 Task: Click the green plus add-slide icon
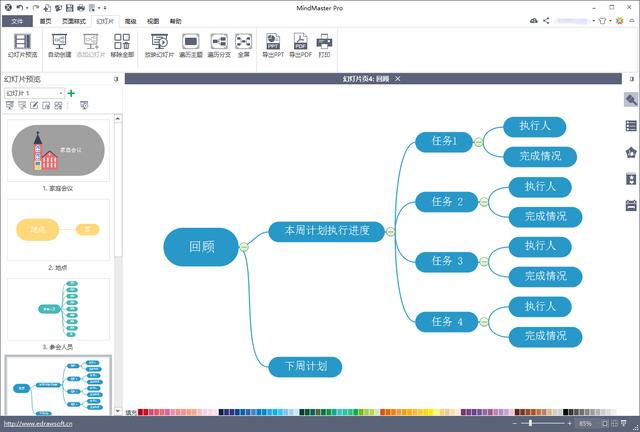pyautogui.click(x=71, y=93)
